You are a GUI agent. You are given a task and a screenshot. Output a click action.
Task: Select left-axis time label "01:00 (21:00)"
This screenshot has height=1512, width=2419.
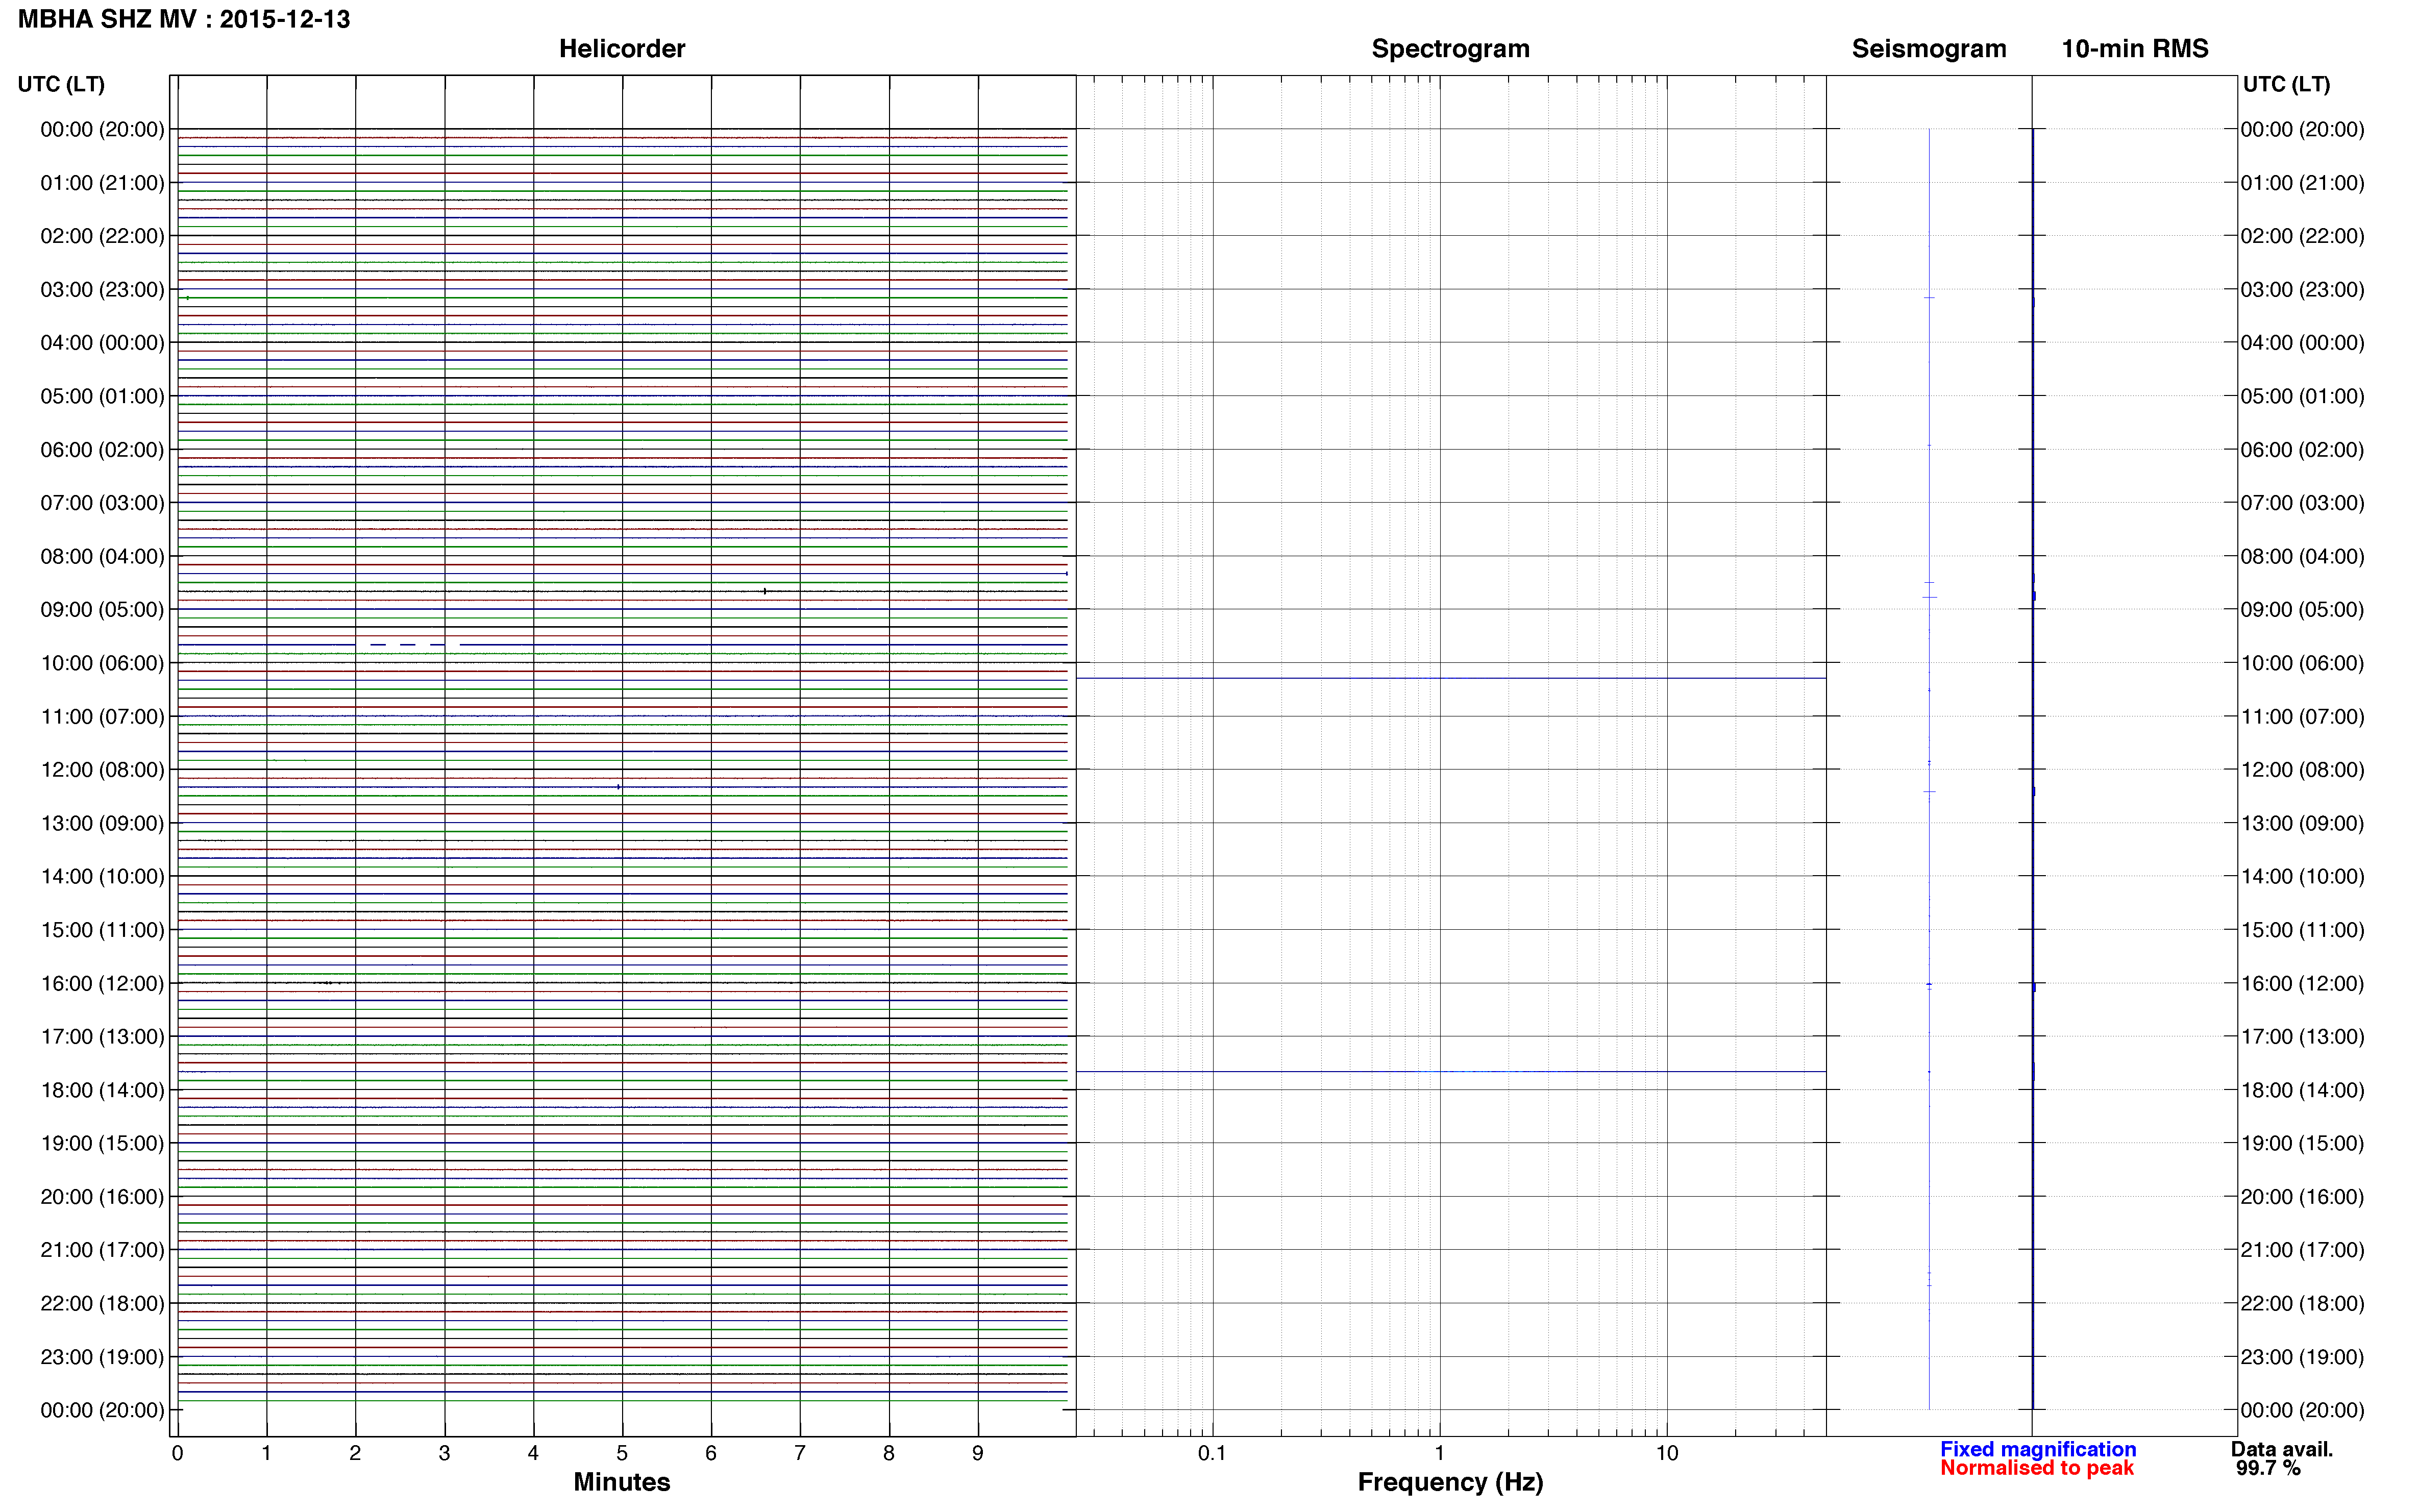102,183
